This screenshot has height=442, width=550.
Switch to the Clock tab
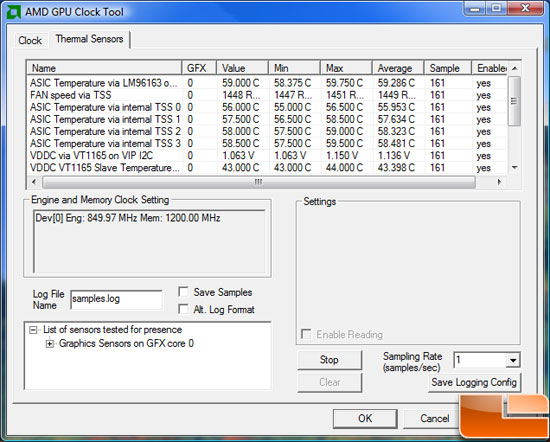pos(30,40)
